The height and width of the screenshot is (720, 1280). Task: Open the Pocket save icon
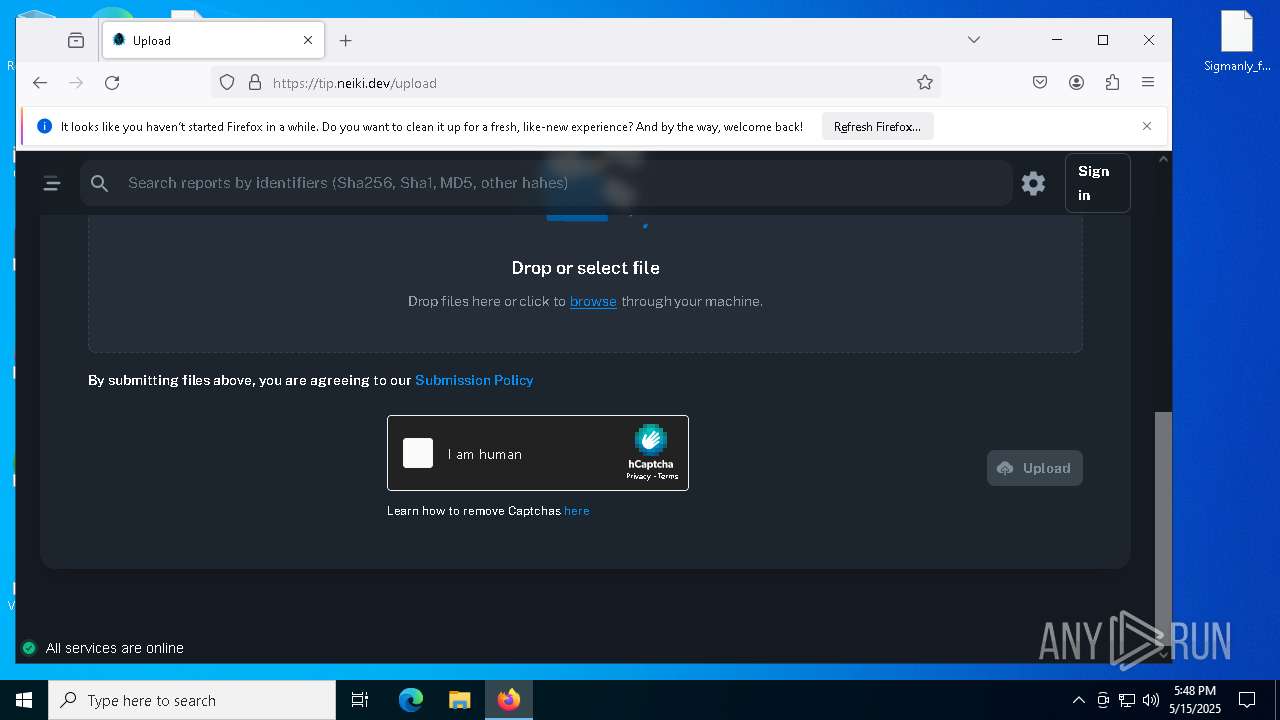click(1040, 83)
